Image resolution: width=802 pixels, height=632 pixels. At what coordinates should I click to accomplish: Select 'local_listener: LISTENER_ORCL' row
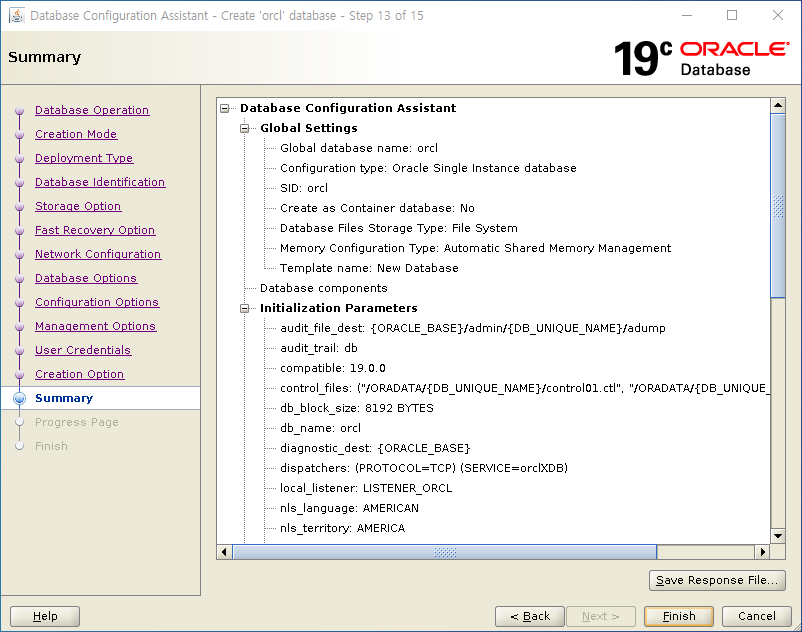click(x=366, y=488)
